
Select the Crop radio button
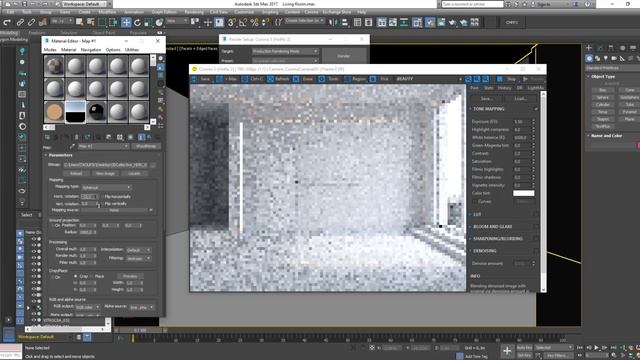(x=76, y=276)
